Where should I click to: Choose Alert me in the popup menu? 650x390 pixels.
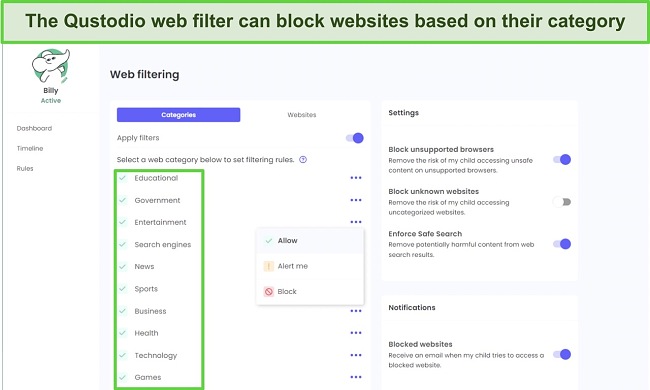[x=310, y=266]
